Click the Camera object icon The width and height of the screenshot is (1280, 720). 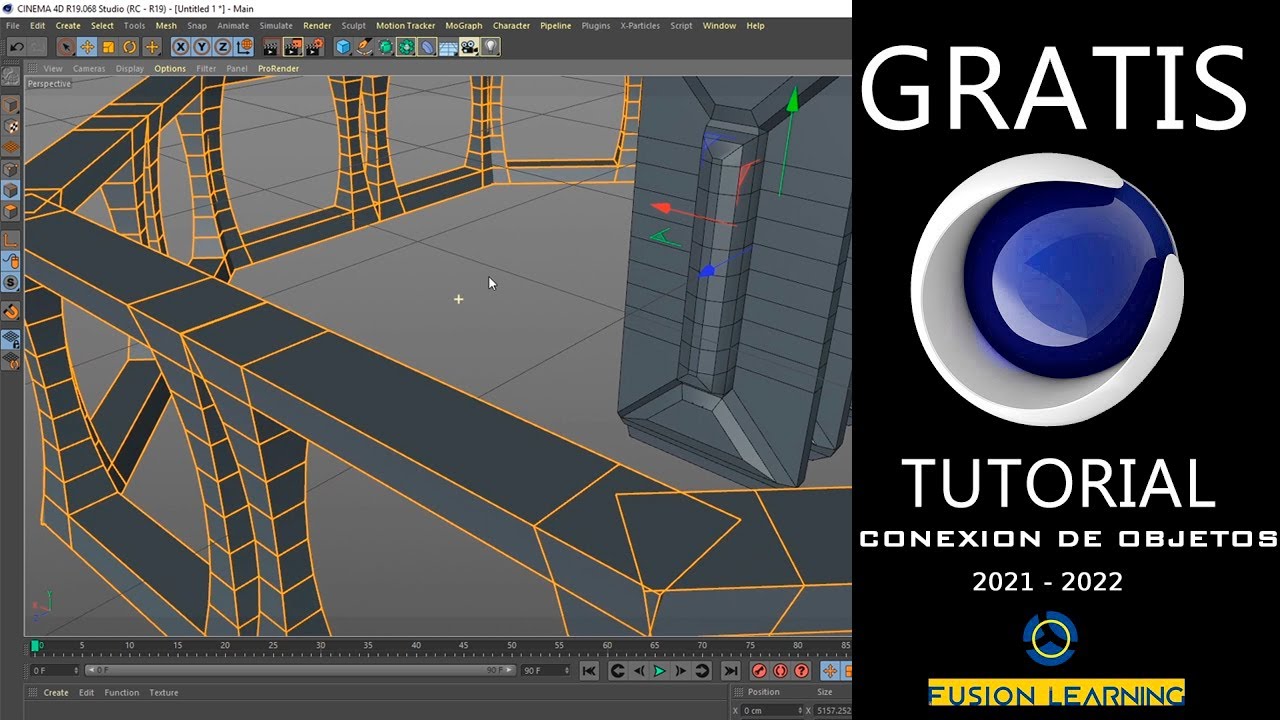(x=469, y=46)
